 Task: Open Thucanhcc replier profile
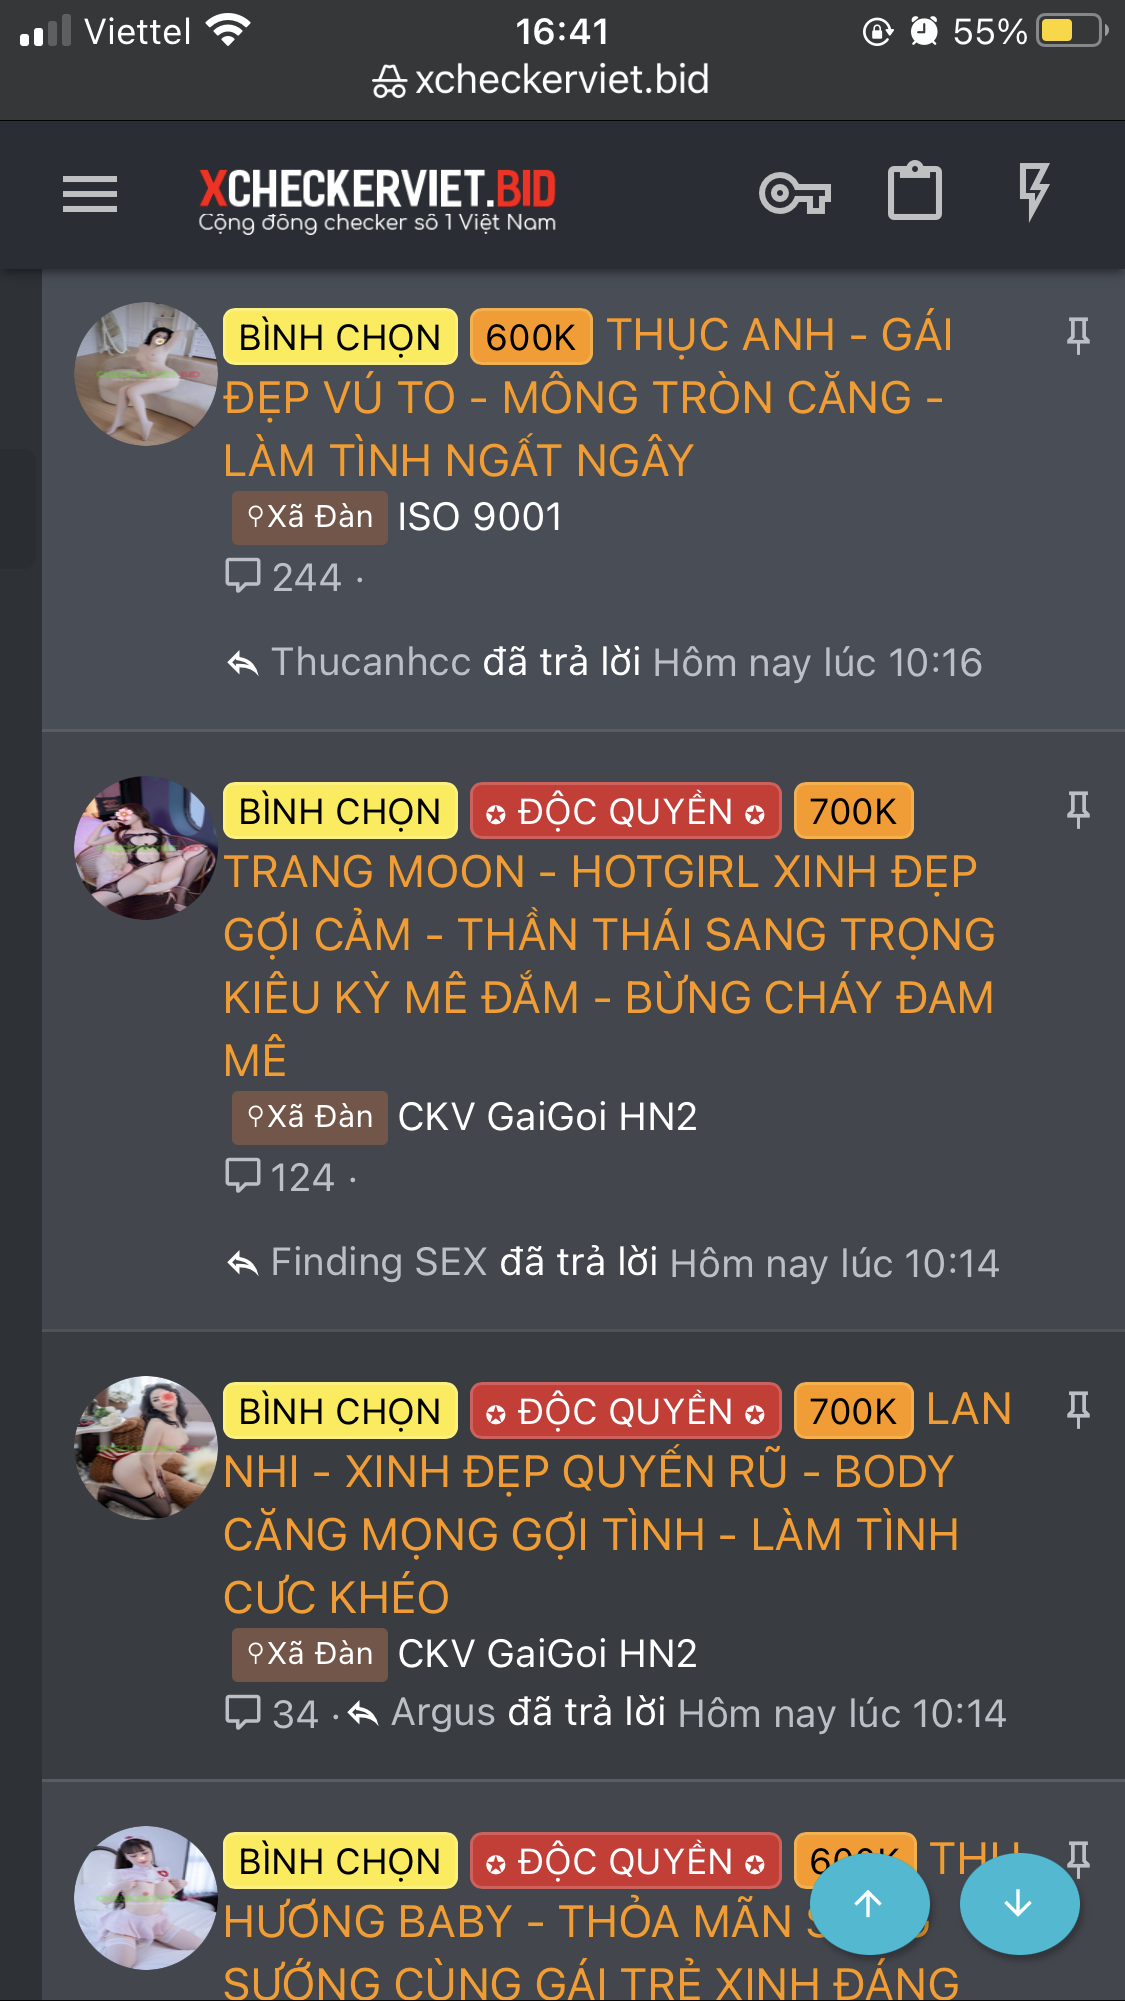coord(371,662)
